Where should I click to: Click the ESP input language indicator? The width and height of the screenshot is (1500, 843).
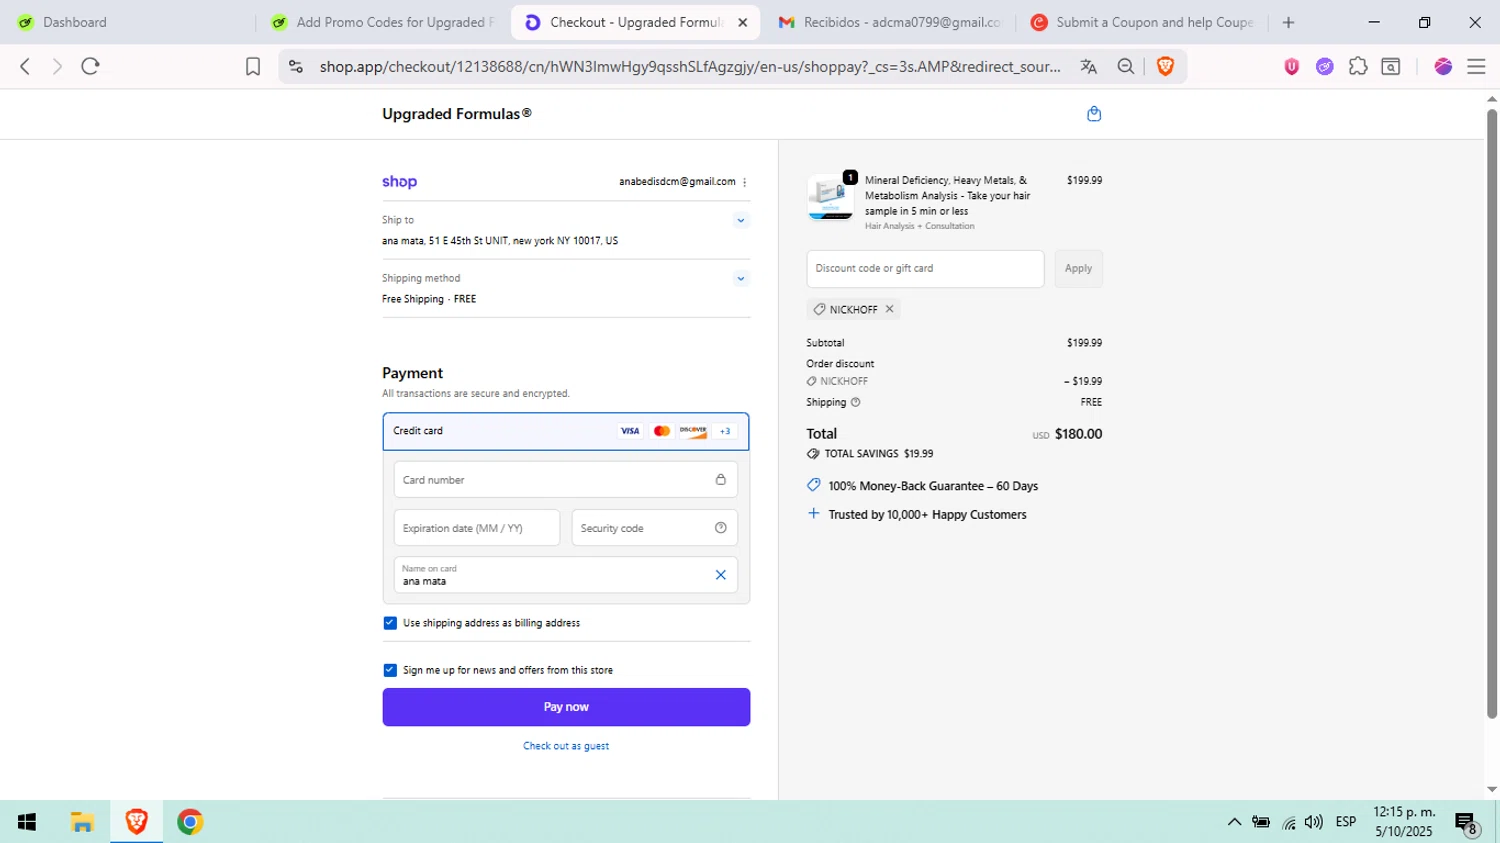point(1346,822)
